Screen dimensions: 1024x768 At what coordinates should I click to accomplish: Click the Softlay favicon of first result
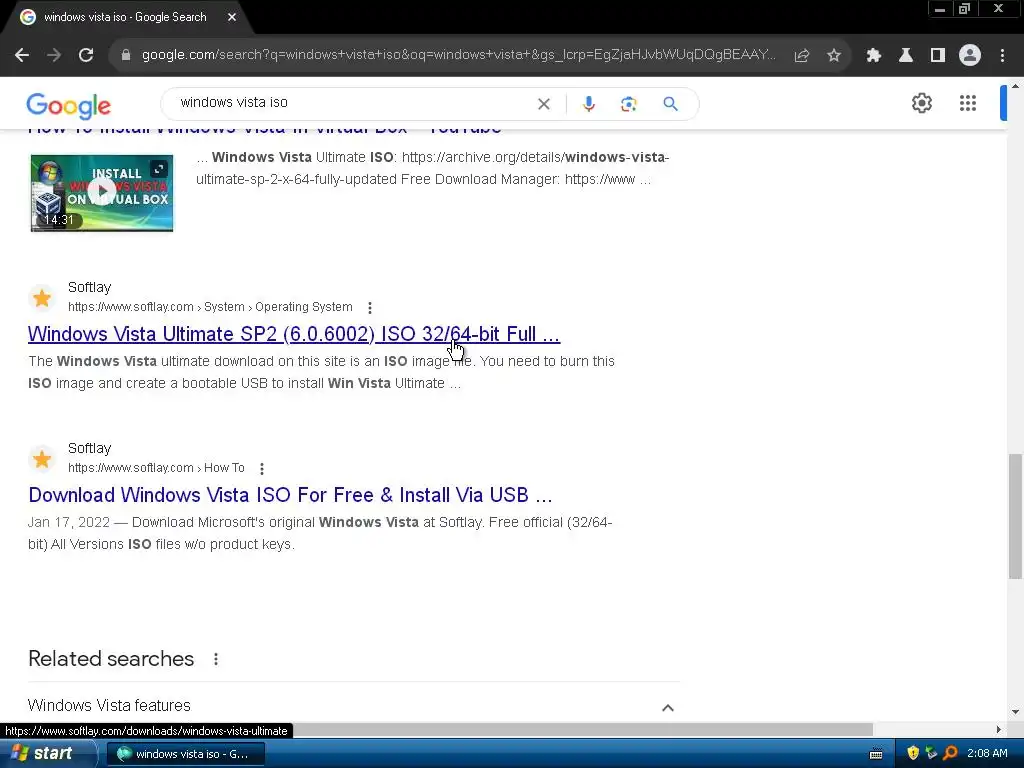coord(42,298)
